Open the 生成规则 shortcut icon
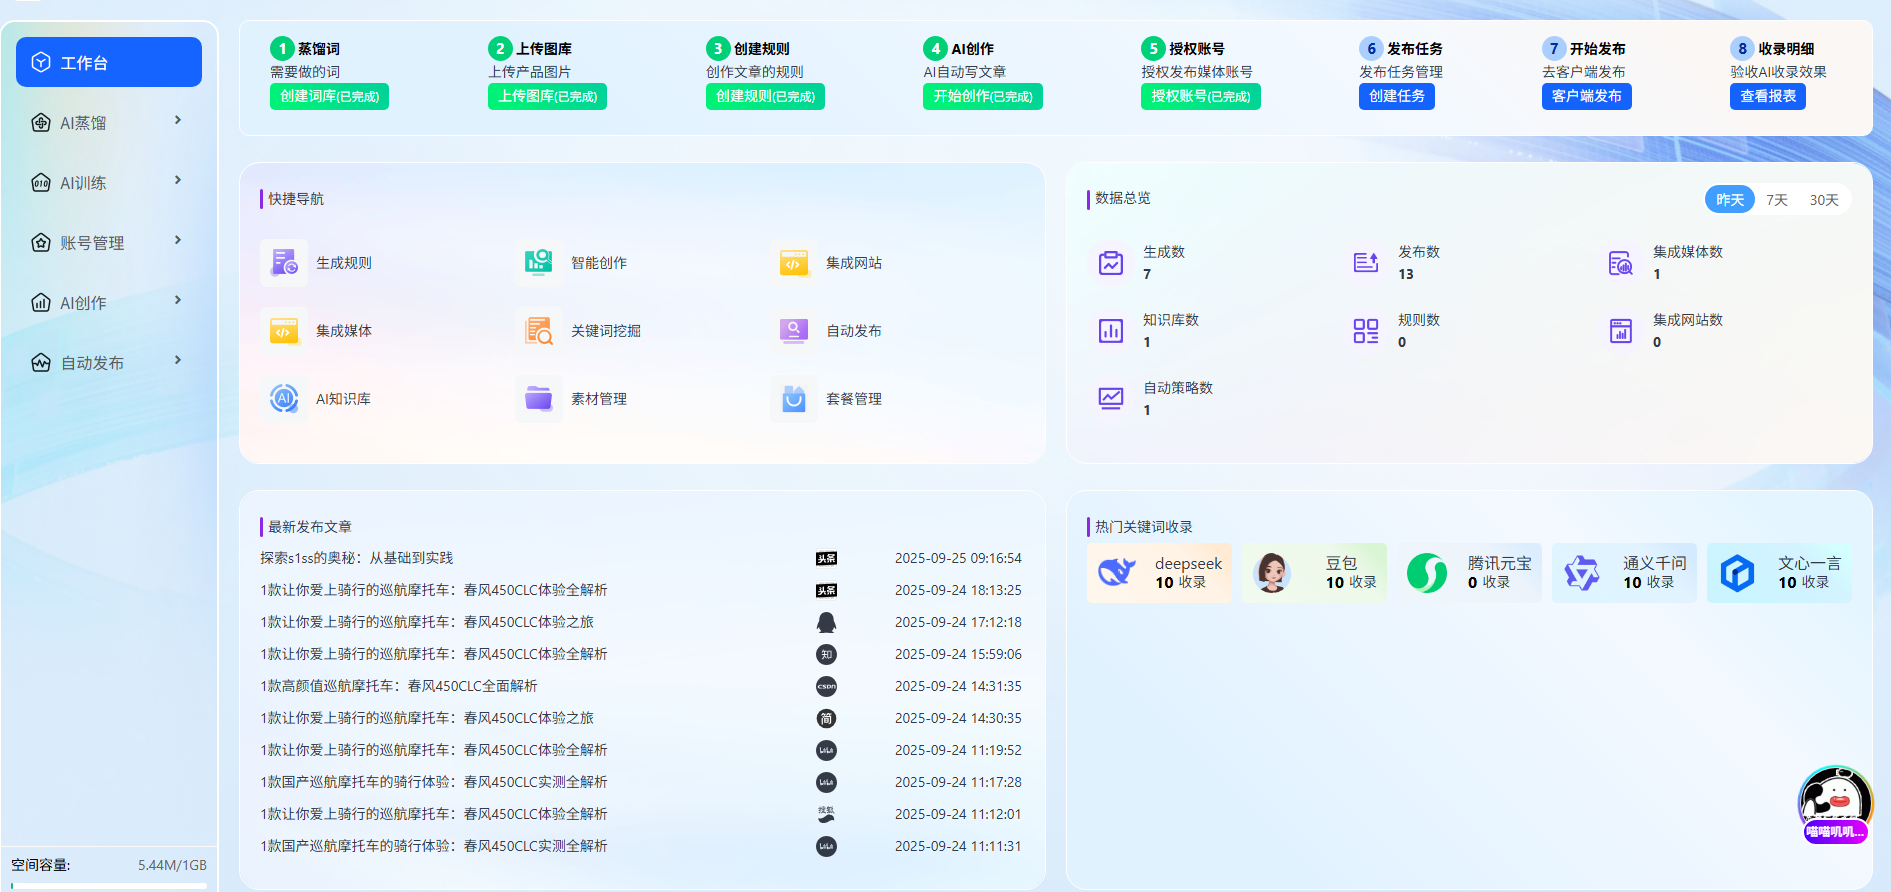Screen dimensions: 1891x892 (284, 263)
